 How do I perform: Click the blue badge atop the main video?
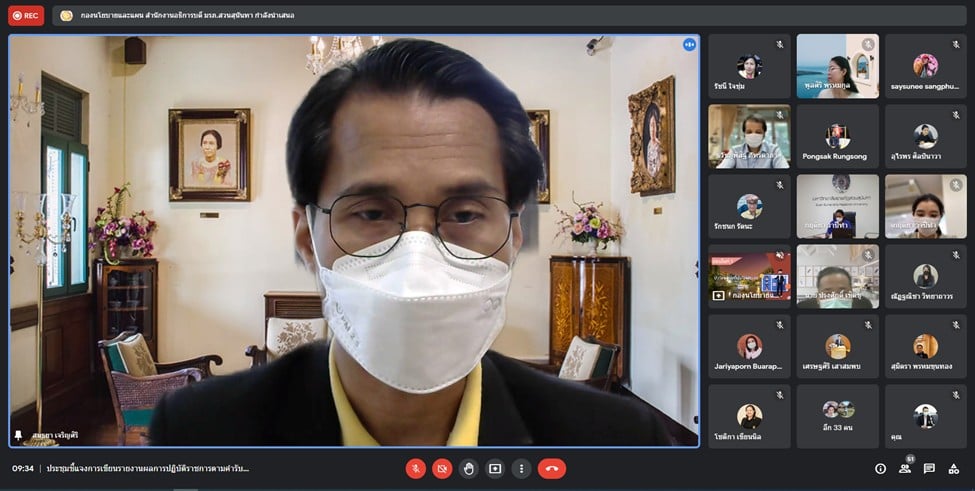689,45
